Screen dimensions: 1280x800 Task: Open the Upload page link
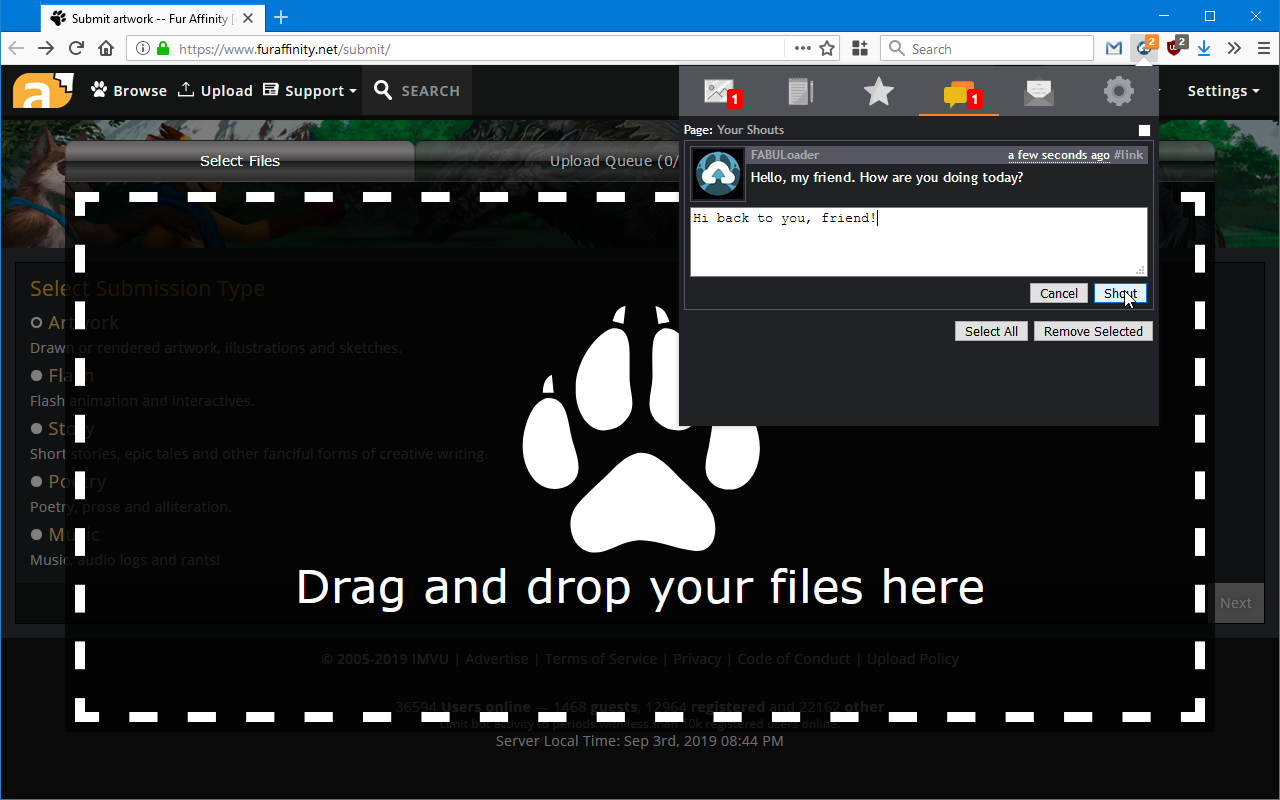pyautogui.click(x=215, y=90)
